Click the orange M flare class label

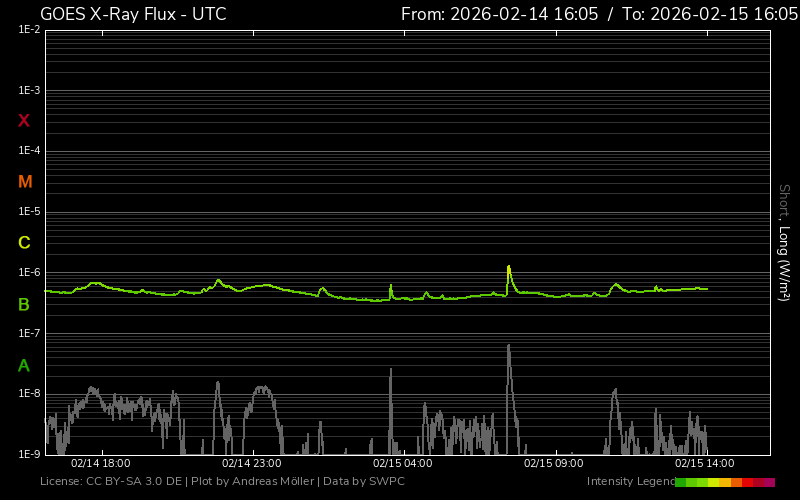click(25, 182)
